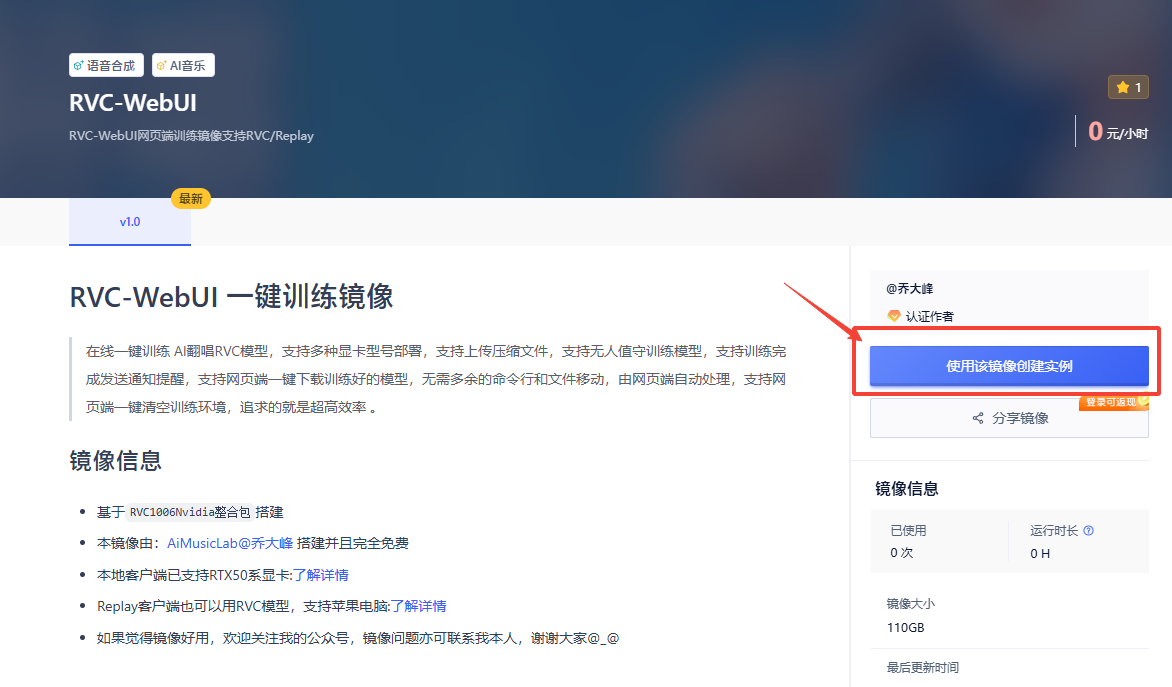The height and width of the screenshot is (687, 1172).
Task: Click the star favorite icon
Action: click(x=1123, y=87)
